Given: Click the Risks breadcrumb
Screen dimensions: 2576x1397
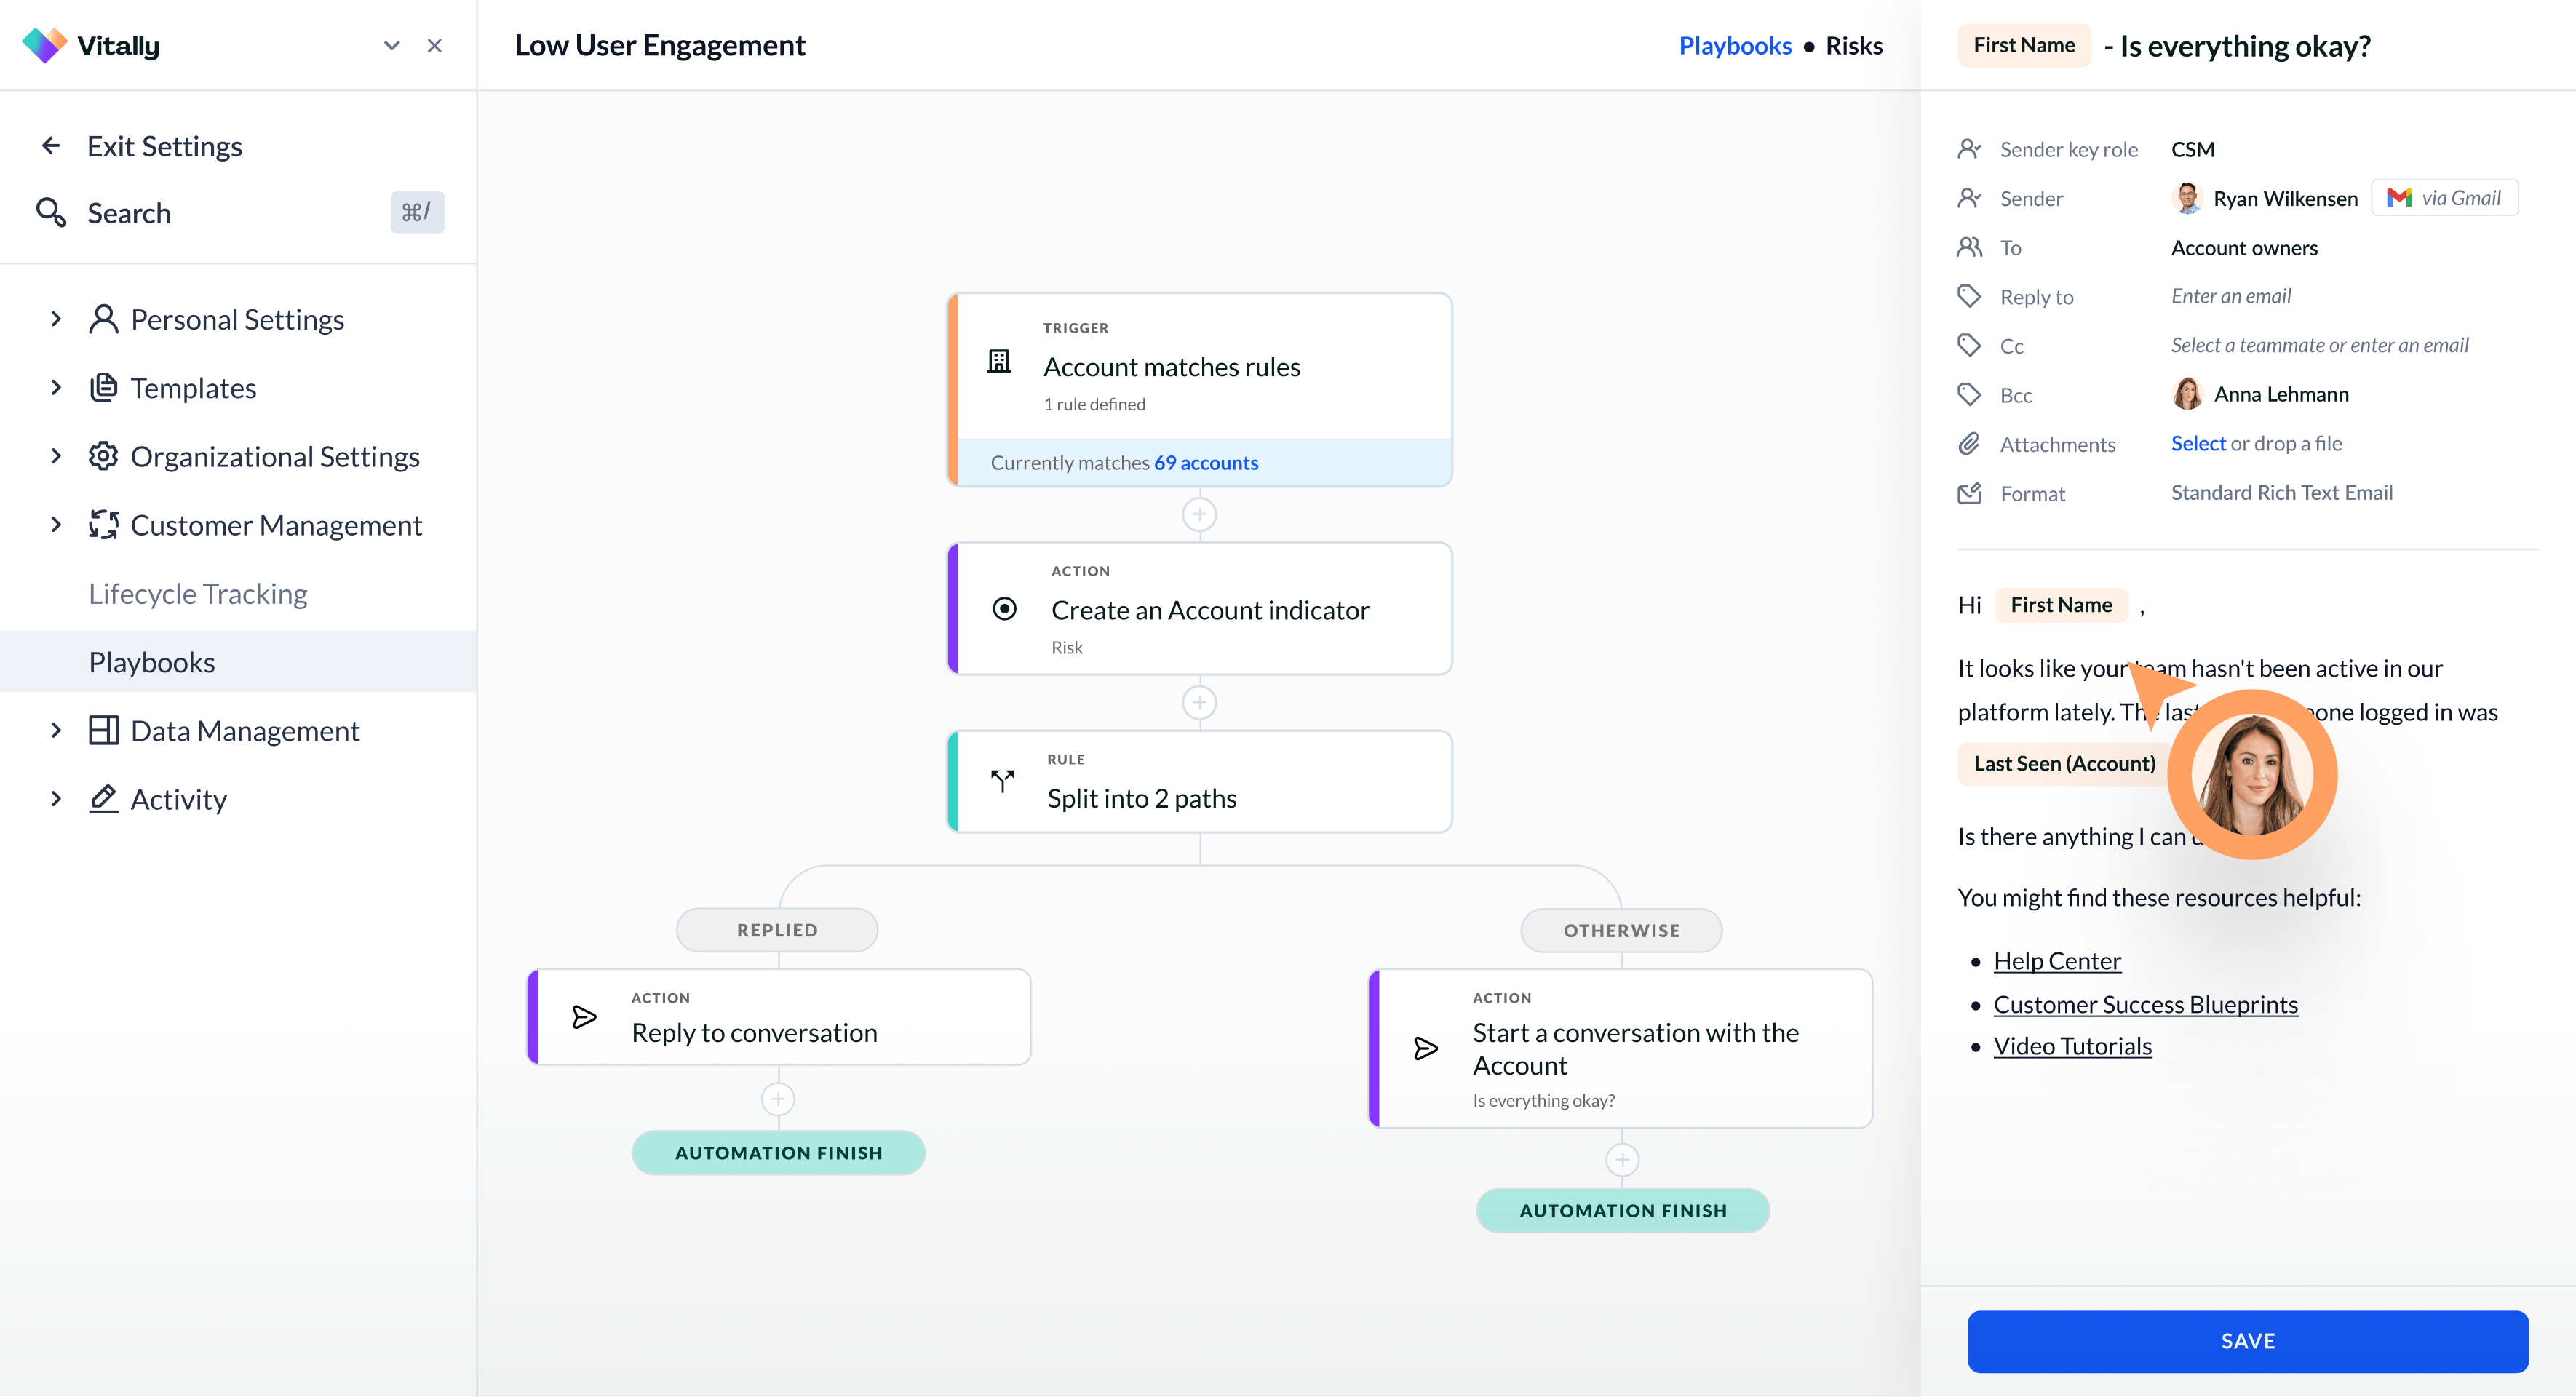Looking at the screenshot, I should [1854, 46].
